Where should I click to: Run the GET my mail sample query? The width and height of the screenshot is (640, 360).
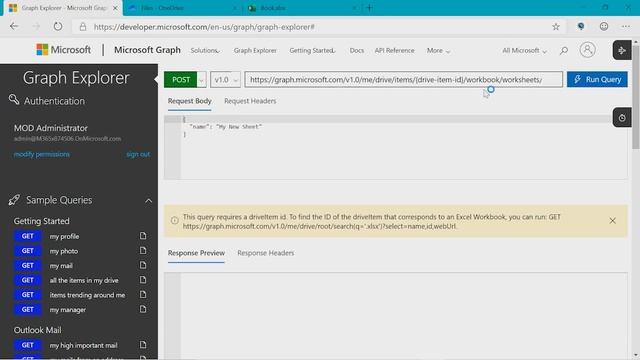pos(27,265)
